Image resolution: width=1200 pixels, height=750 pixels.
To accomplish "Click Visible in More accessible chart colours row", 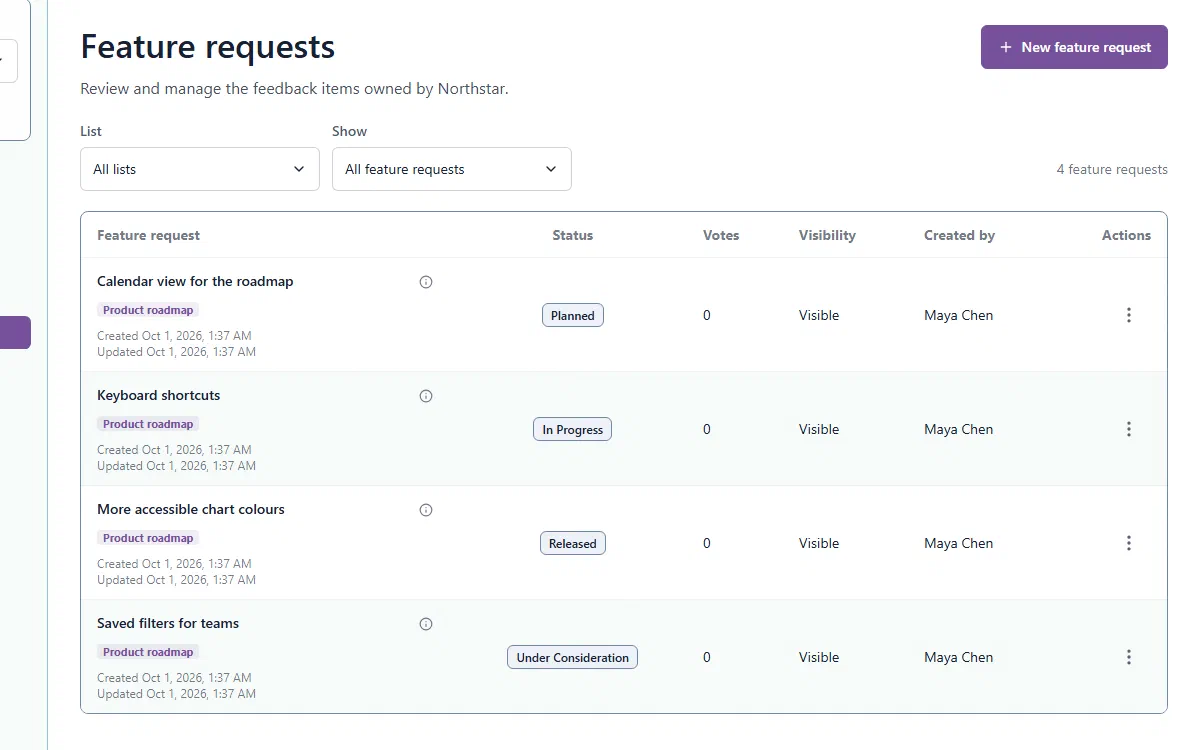I will (x=819, y=543).
